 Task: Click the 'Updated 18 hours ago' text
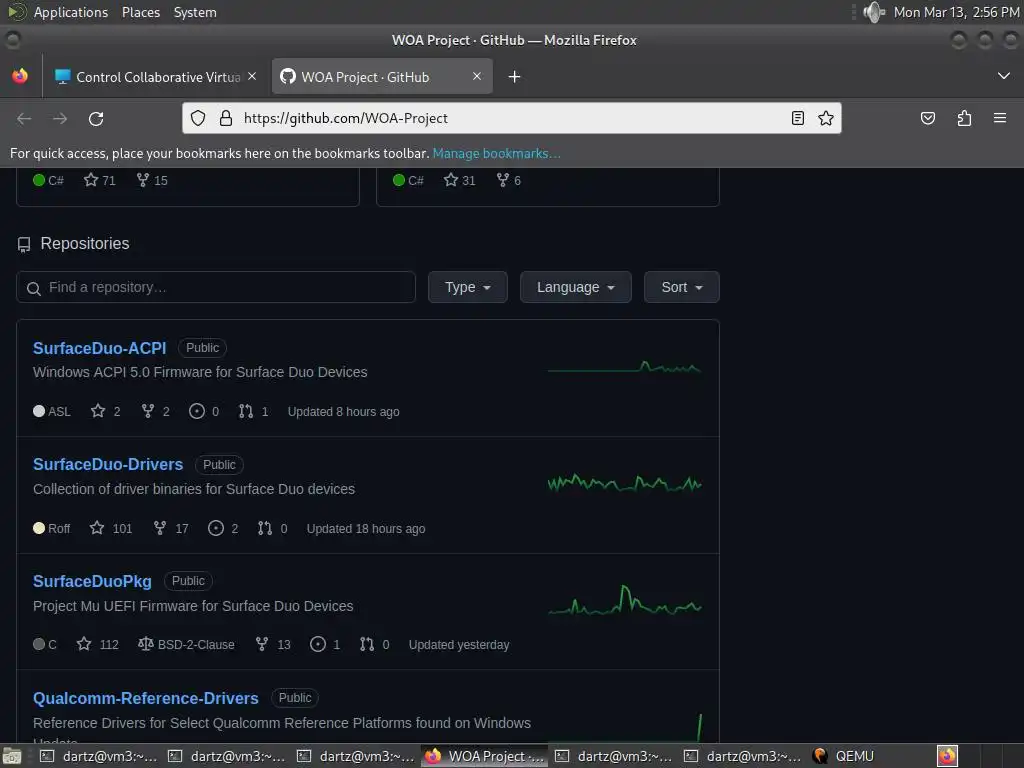tap(366, 529)
